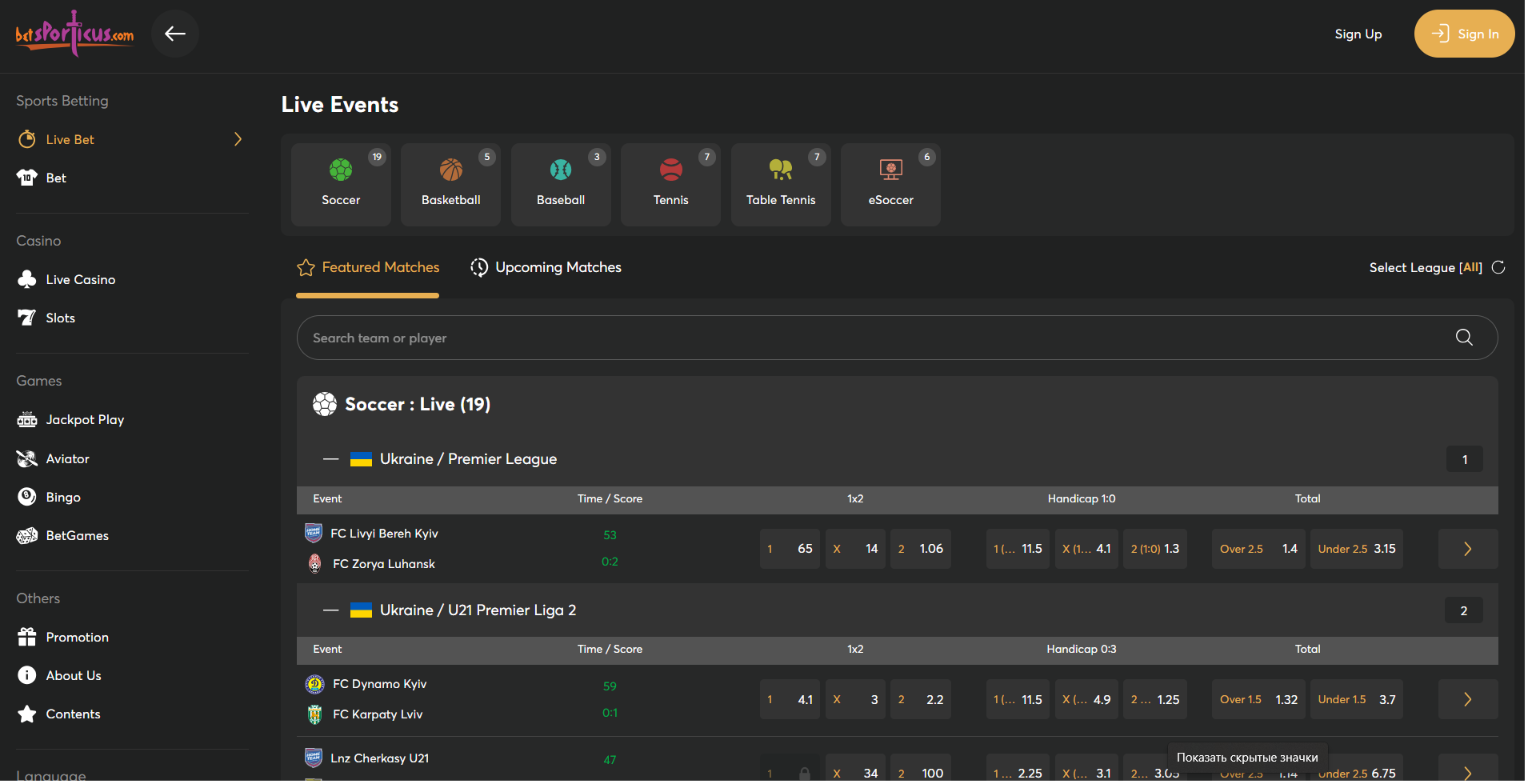Select the Tennis sport card
Image resolution: width=1525 pixels, height=781 pixels.
tap(671, 185)
